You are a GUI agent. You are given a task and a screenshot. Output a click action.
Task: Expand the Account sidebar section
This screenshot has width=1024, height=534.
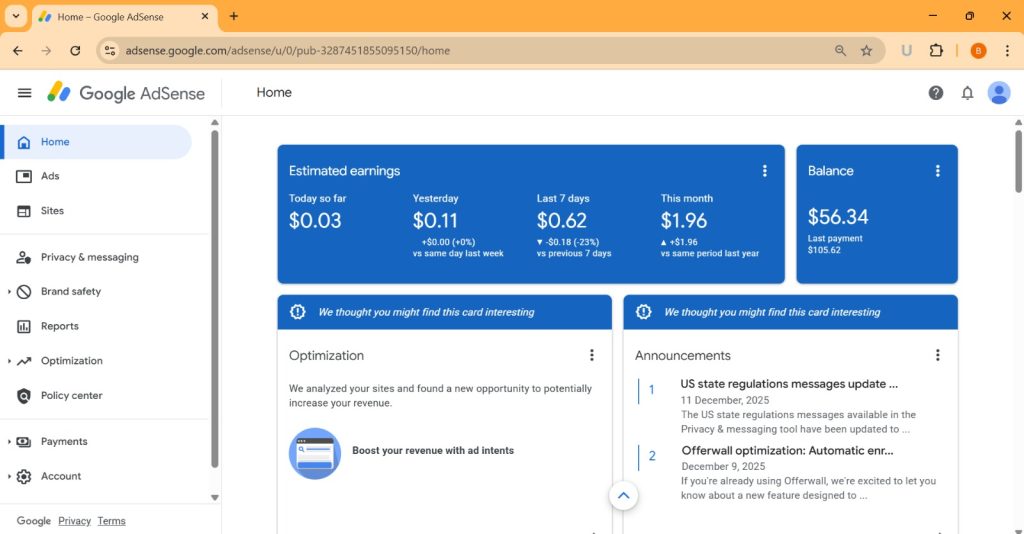tap(9, 477)
